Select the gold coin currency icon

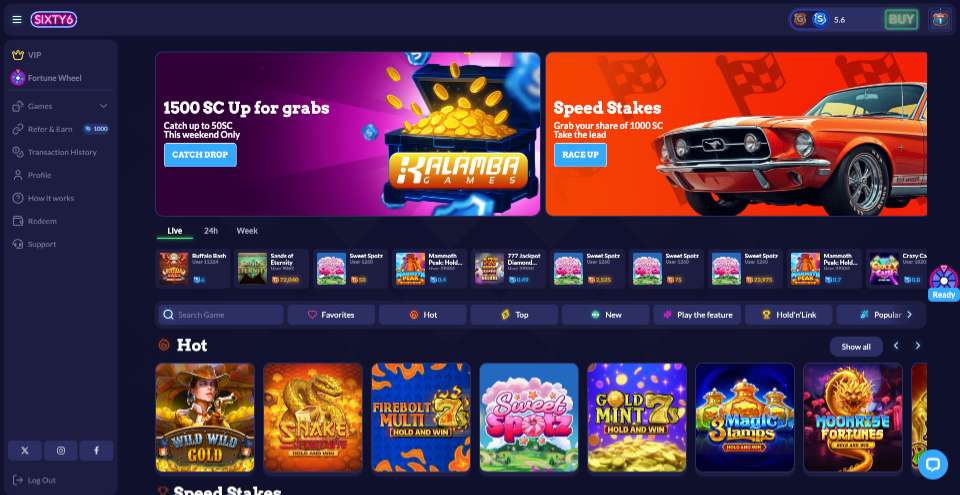800,20
